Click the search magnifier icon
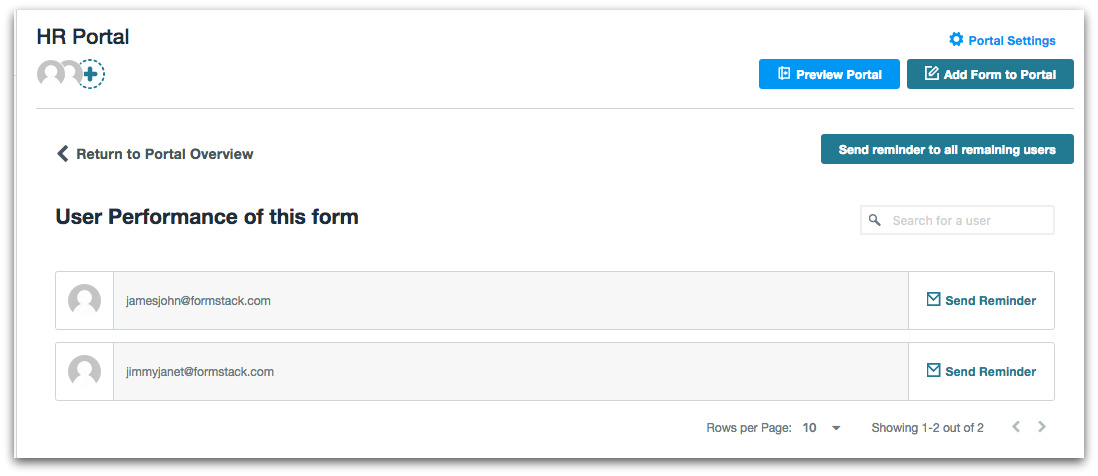 pyautogui.click(x=875, y=220)
